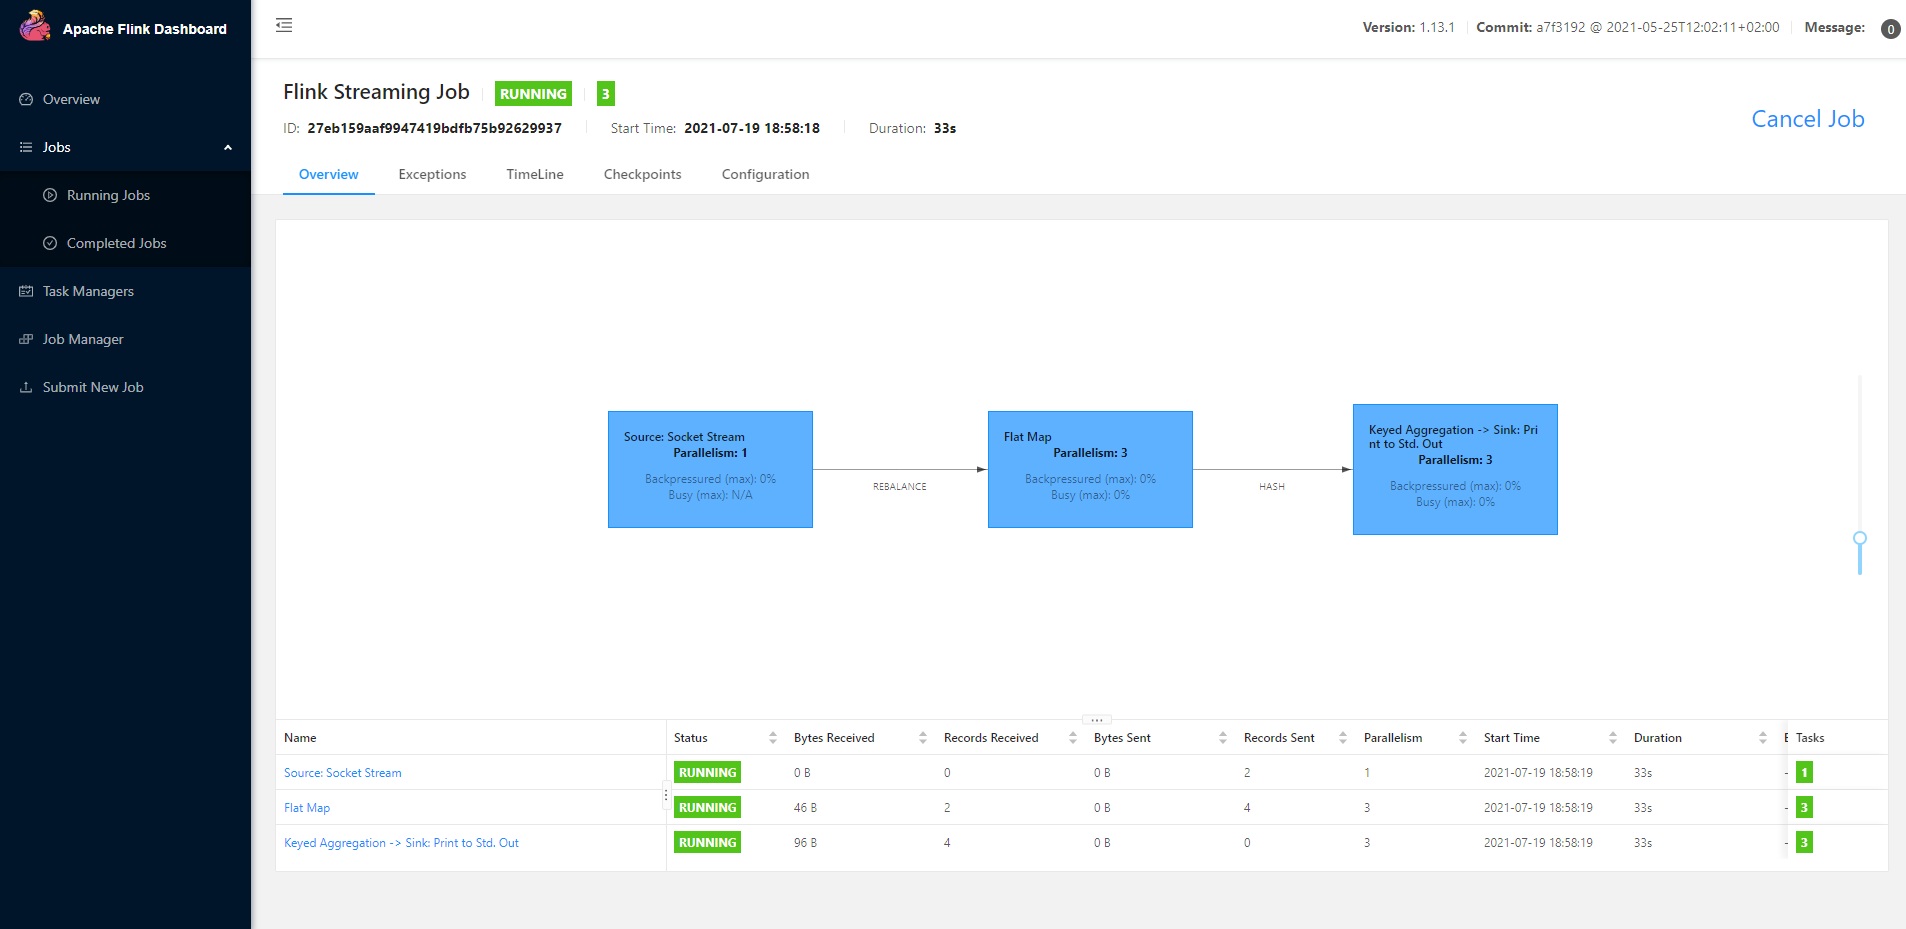Open the Flat Map table link
The width and height of the screenshot is (1906, 929).
(307, 808)
